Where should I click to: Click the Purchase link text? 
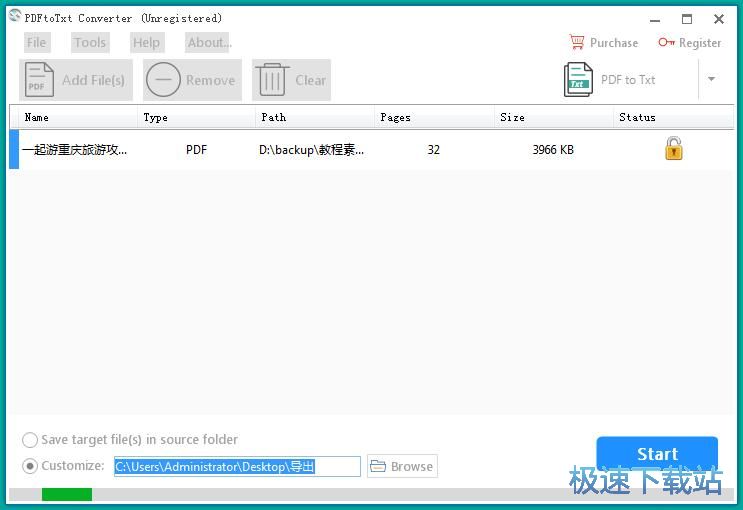pyautogui.click(x=614, y=43)
